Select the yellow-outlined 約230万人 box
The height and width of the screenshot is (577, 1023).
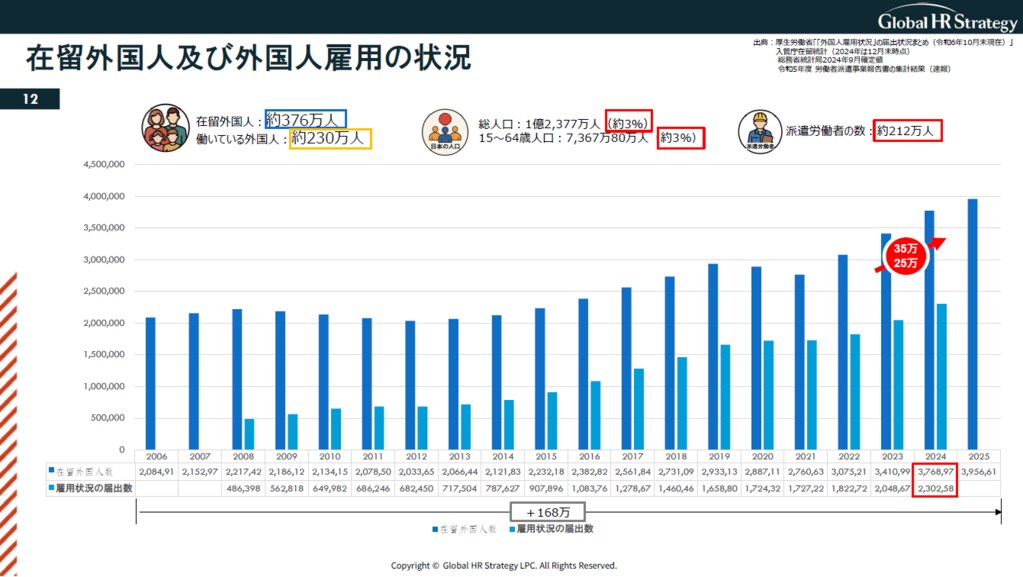(x=331, y=139)
